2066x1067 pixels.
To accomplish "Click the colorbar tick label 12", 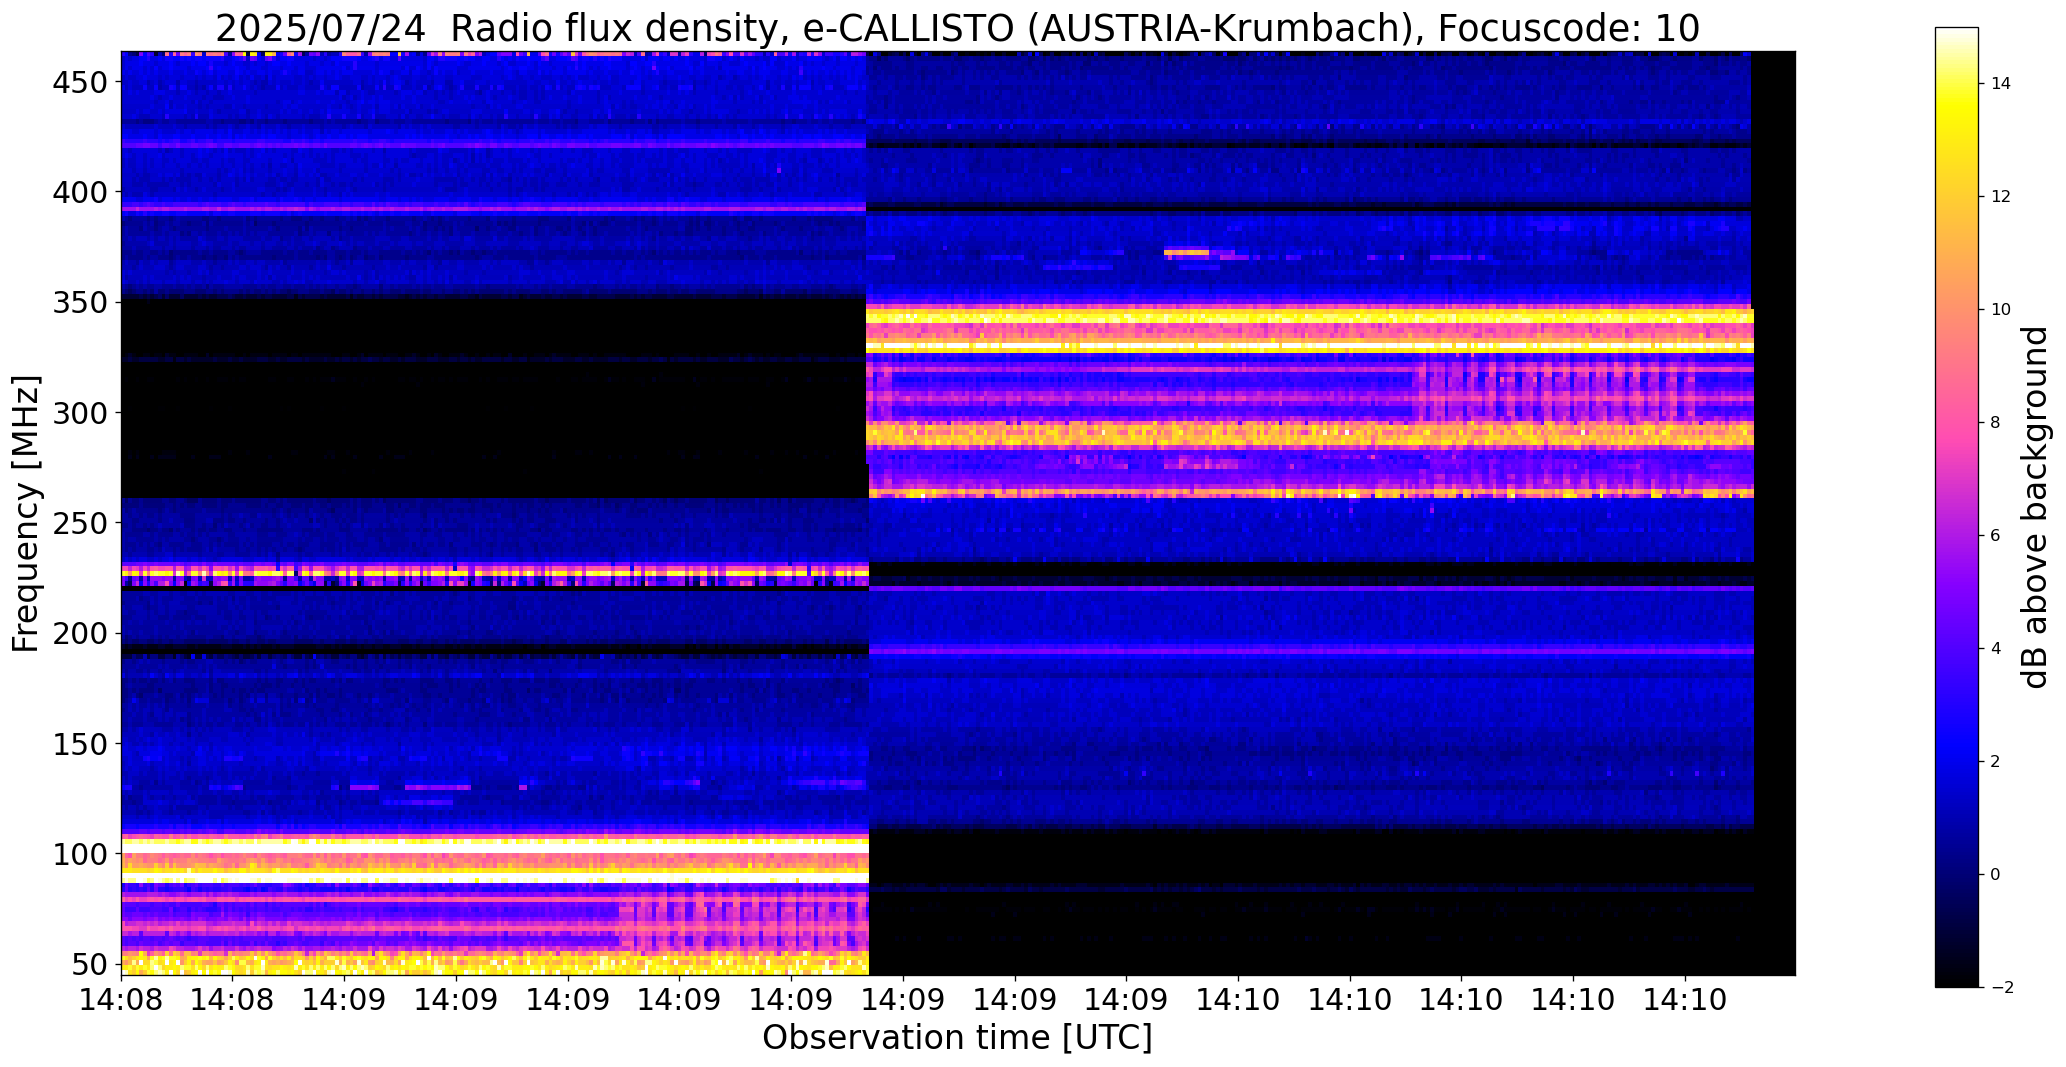I will click(x=2001, y=197).
